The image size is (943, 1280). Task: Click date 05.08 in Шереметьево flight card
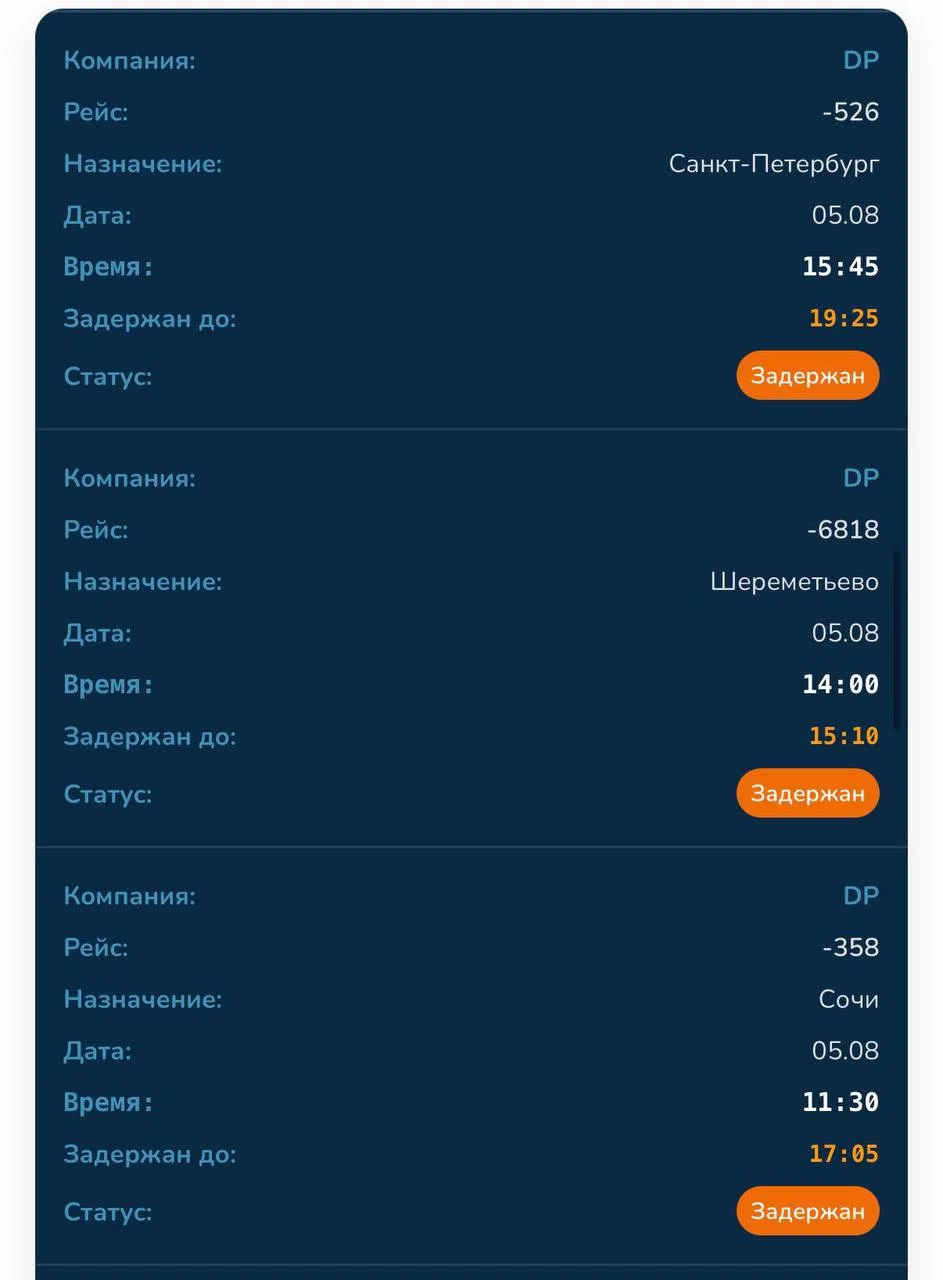(845, 633)
